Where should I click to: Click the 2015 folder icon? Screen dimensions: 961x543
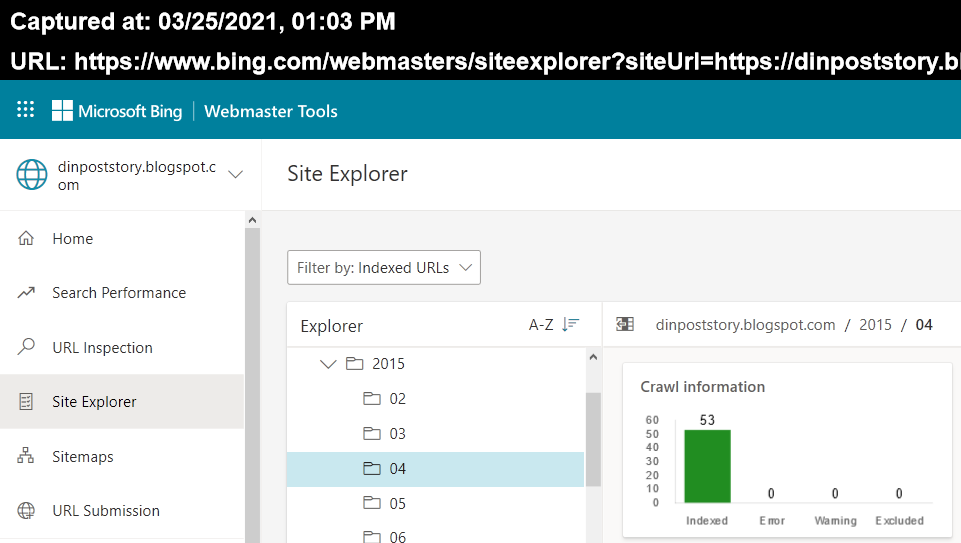pos(354,363)
